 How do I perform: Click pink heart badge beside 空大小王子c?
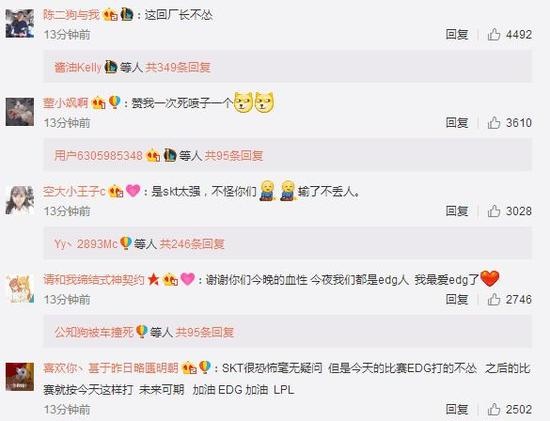tap(133, 191)
